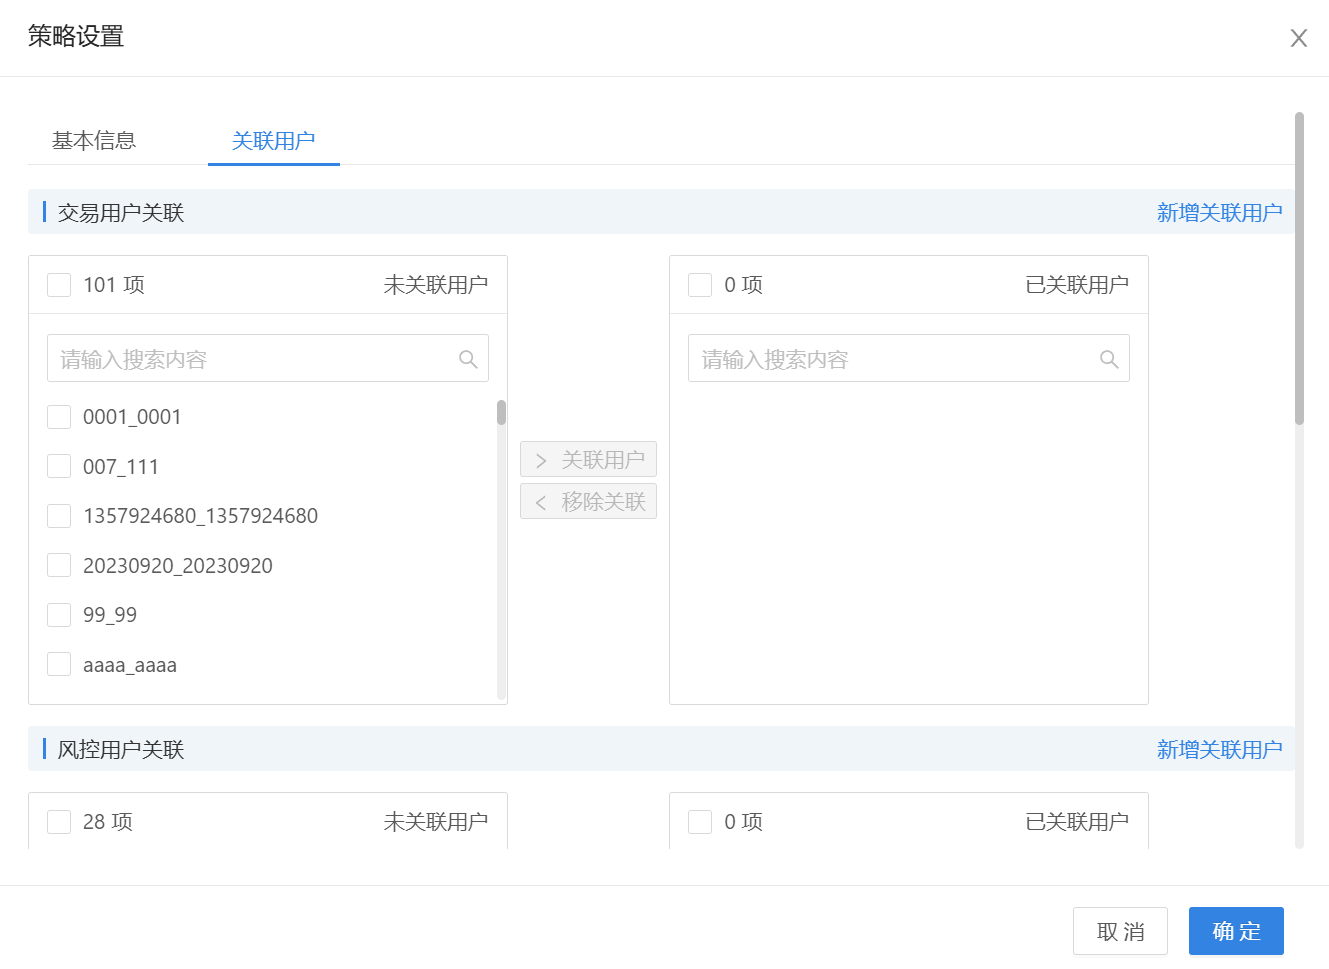
Task: Check the 99_99 user checkbox
Action: [x=59, y=615]
